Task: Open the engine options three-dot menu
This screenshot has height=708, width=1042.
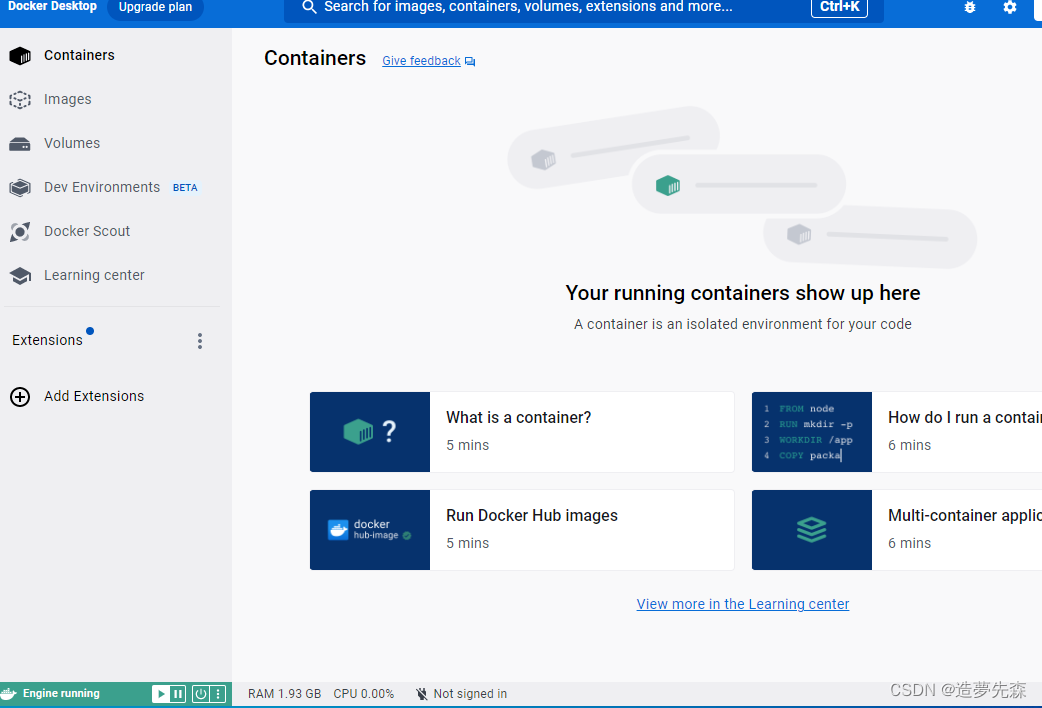Action: tap(217, 694)
